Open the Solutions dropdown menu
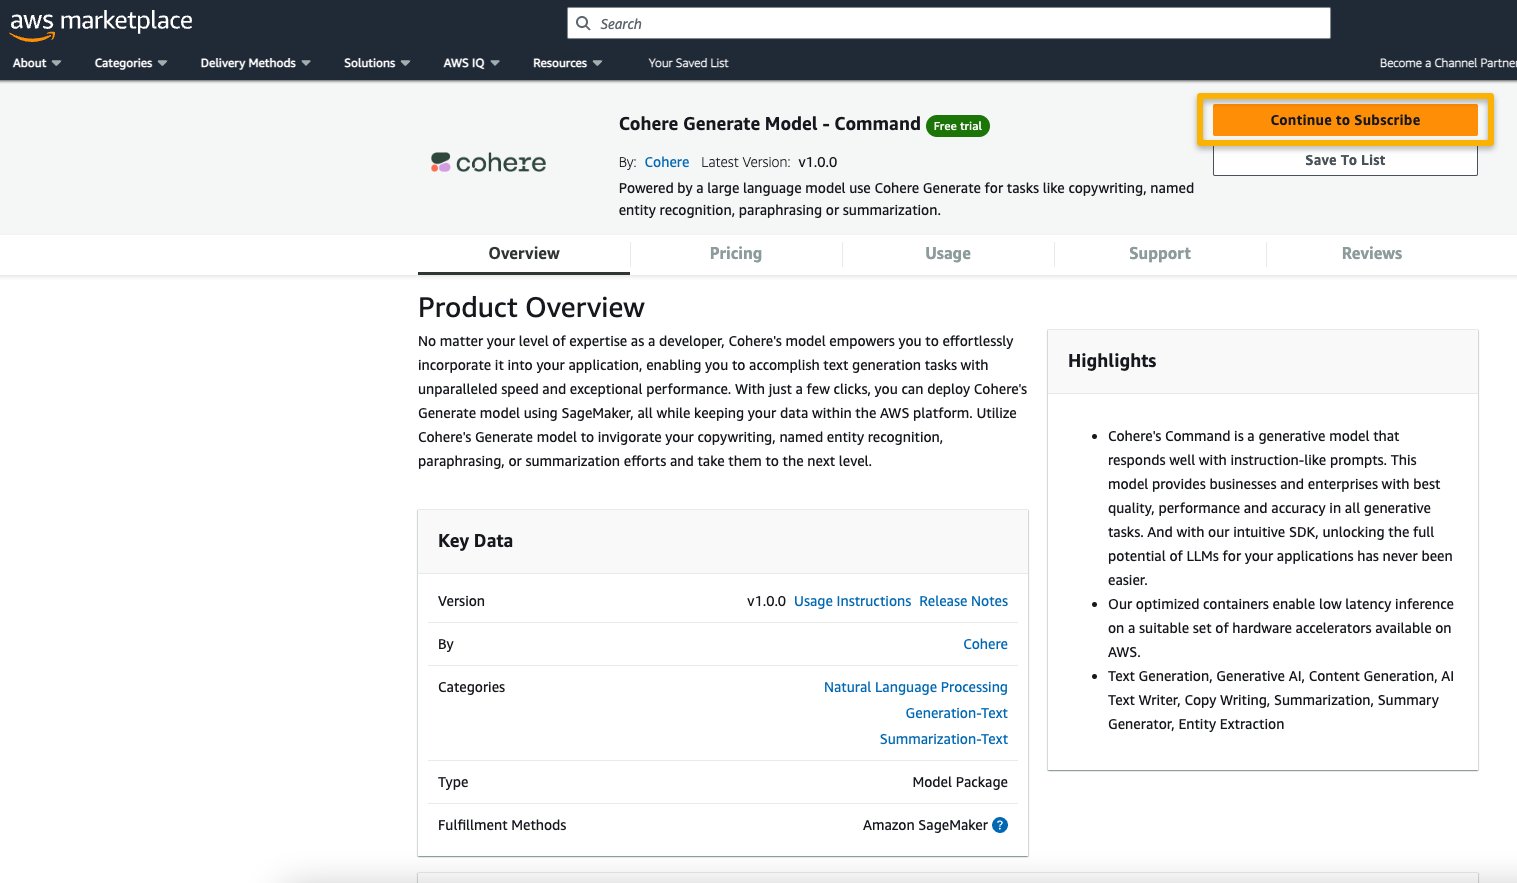Screen dimensions: 1517x883 tap(377, 63)
